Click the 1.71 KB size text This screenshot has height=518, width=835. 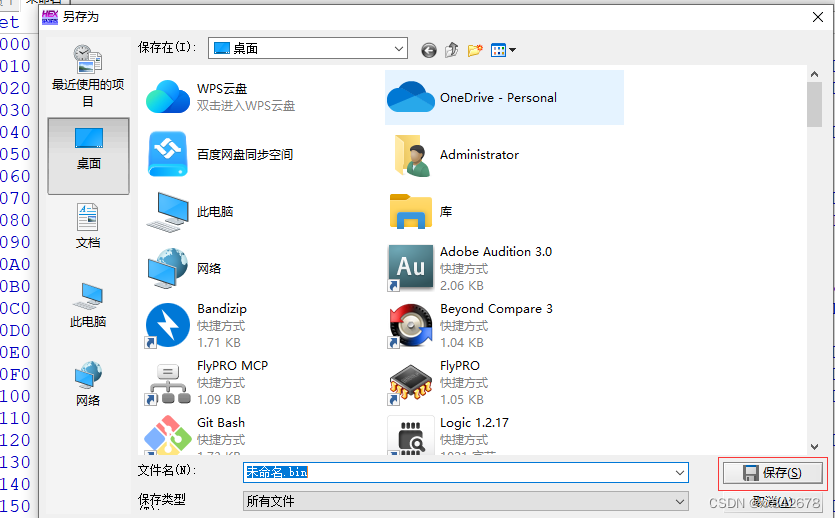218,343
